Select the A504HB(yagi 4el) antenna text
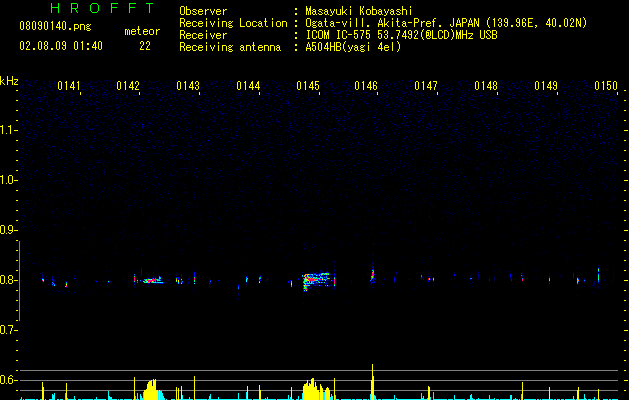This screenshot has height=400, width=629. point(353,47)
